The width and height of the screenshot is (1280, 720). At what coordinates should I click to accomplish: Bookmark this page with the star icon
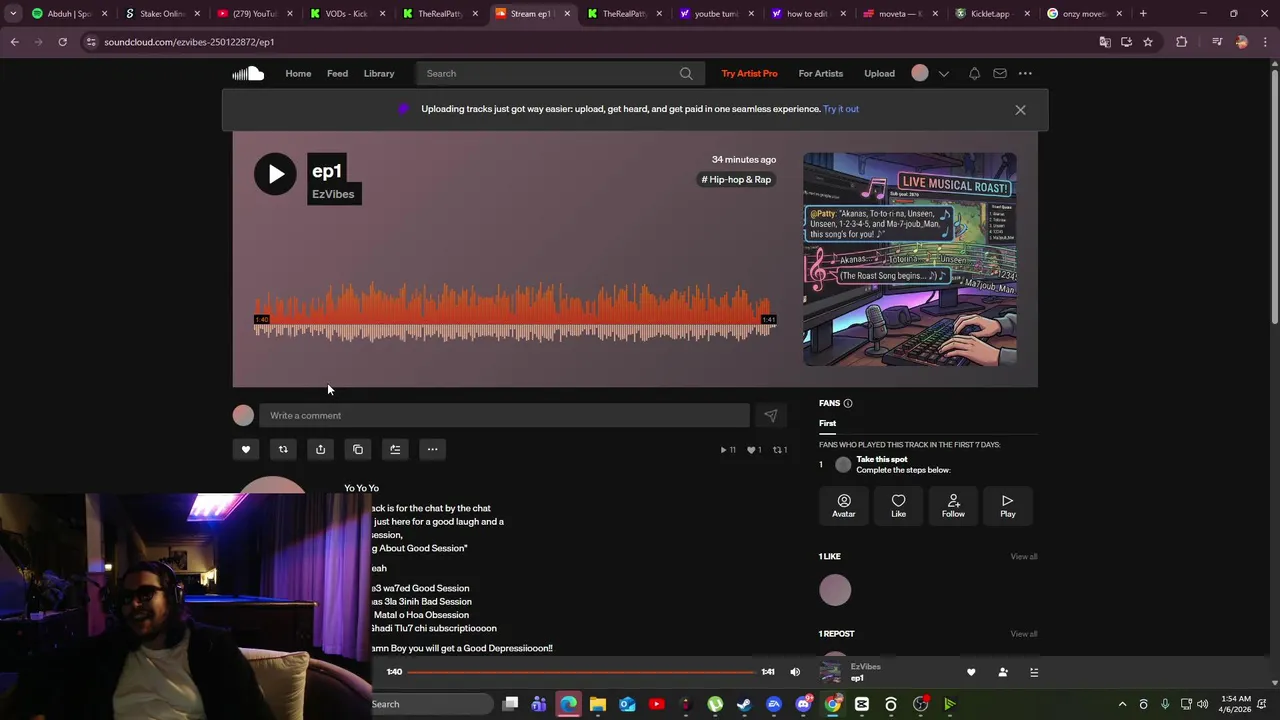(1148, 42)
